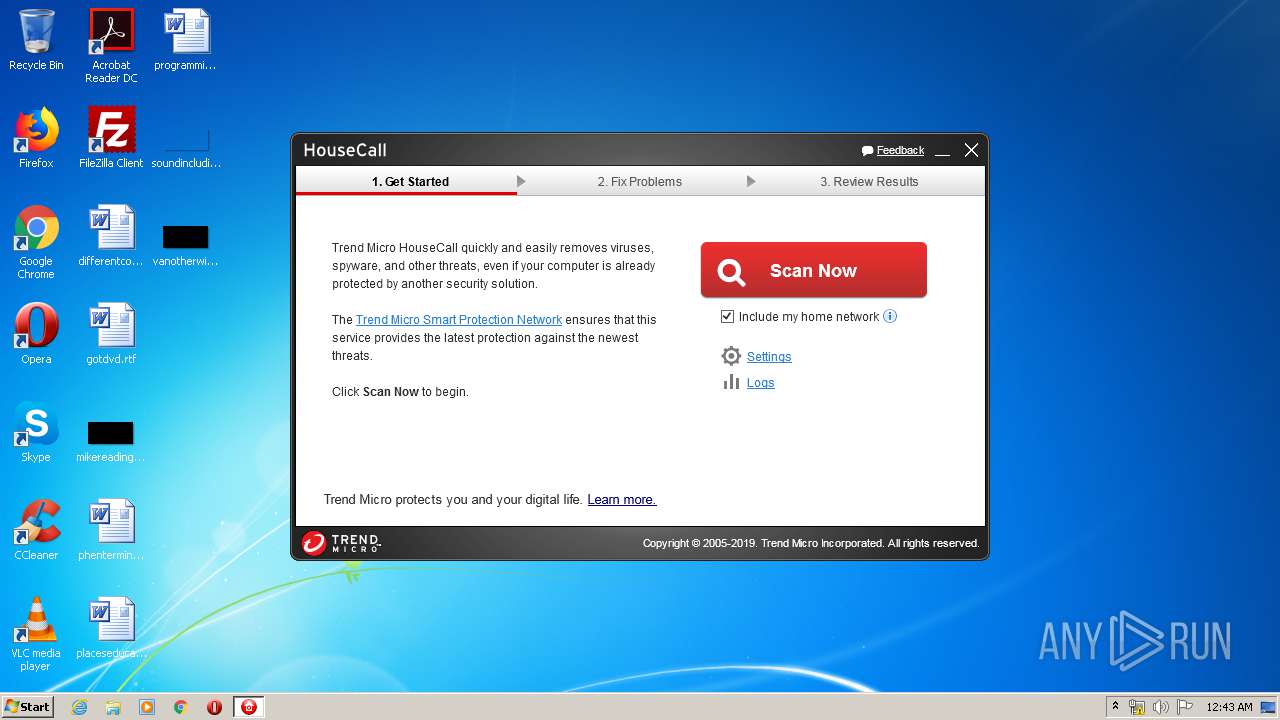The height and width of the screenshot is (720, 1280).
Task: Select the differentco... Word document
Action: pyautogui.click(x=111, y=236)
